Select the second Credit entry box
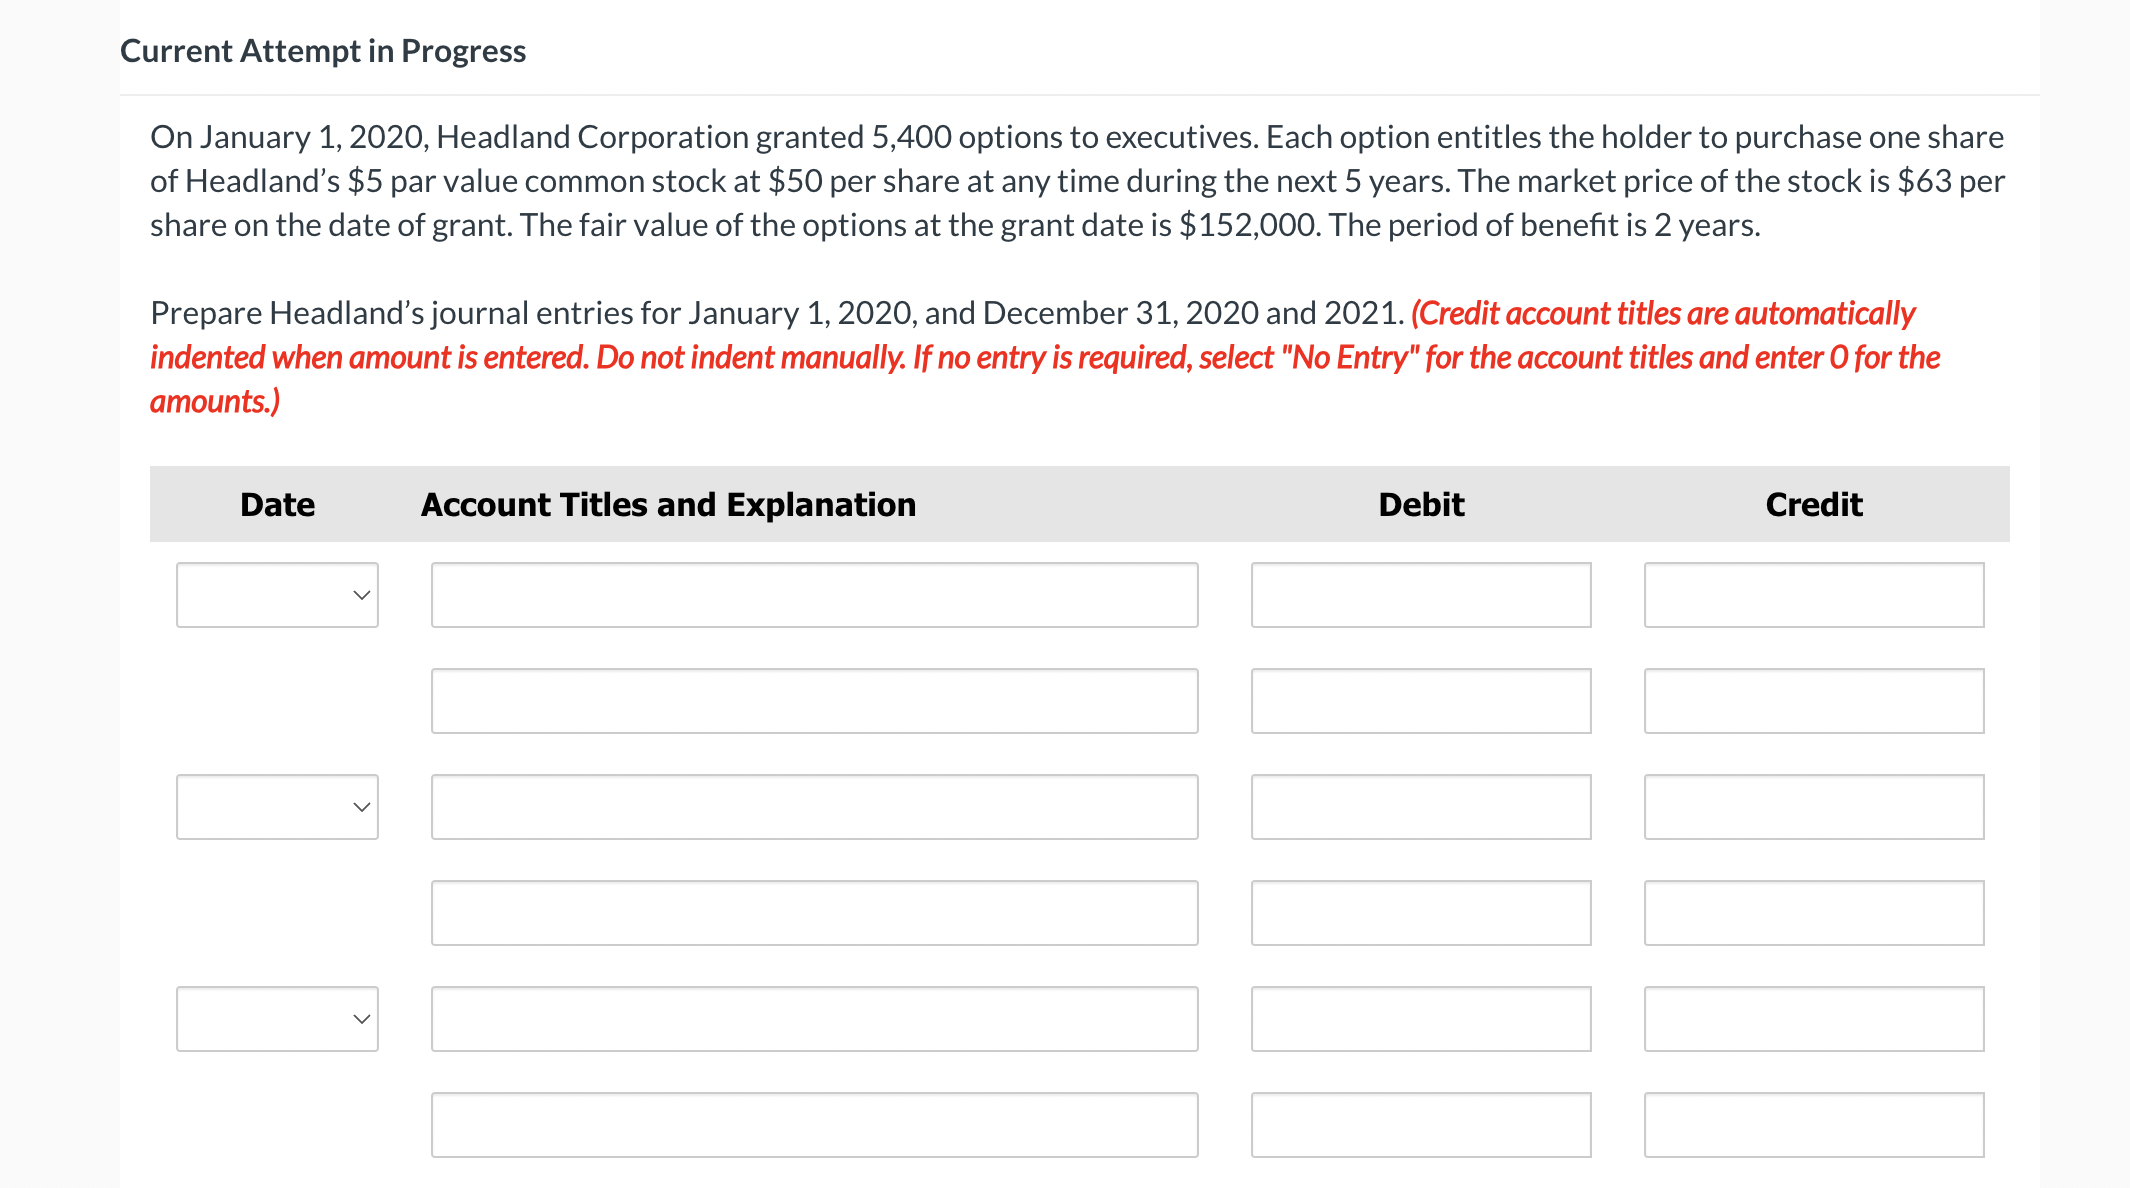The height and width of the screenshot is (1188, 2130). pos(1813,701)
